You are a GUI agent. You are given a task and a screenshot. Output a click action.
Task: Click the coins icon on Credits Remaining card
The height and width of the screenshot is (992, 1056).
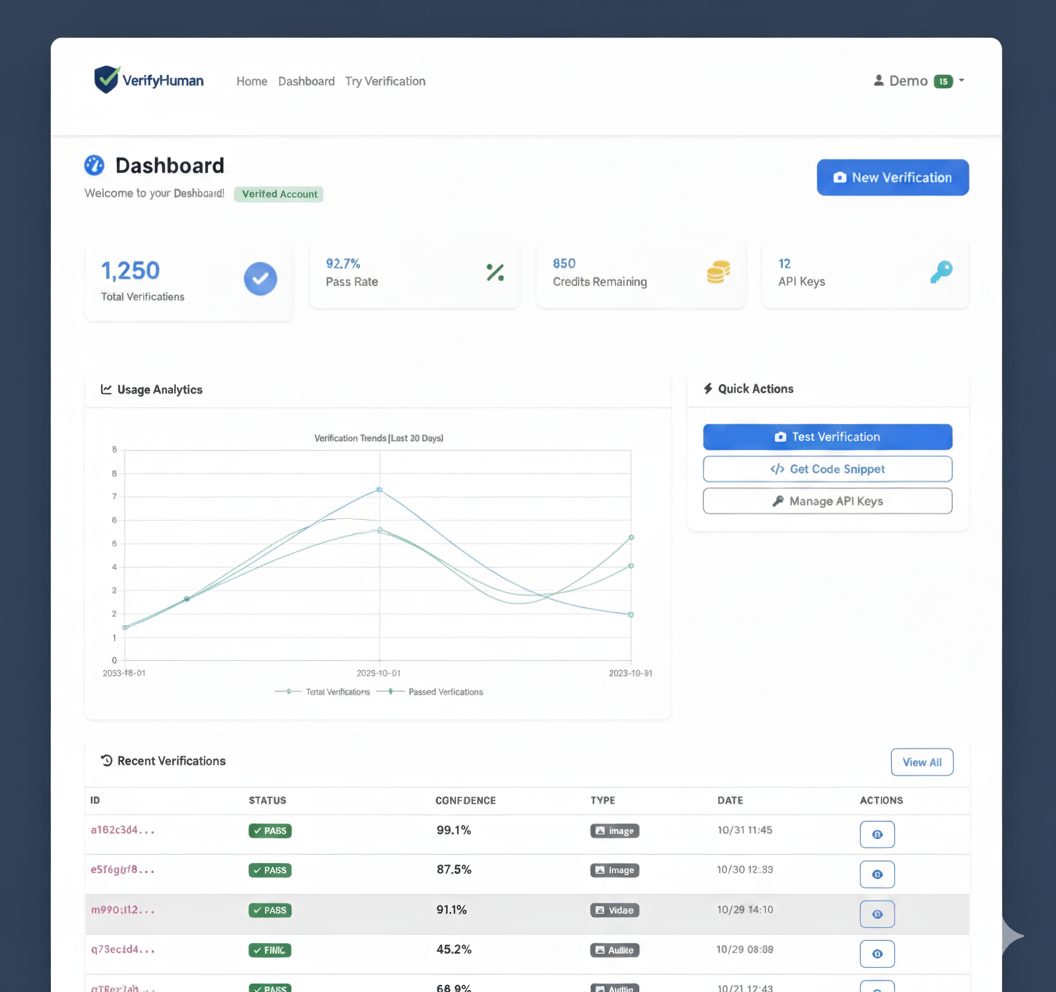point(718,272)
